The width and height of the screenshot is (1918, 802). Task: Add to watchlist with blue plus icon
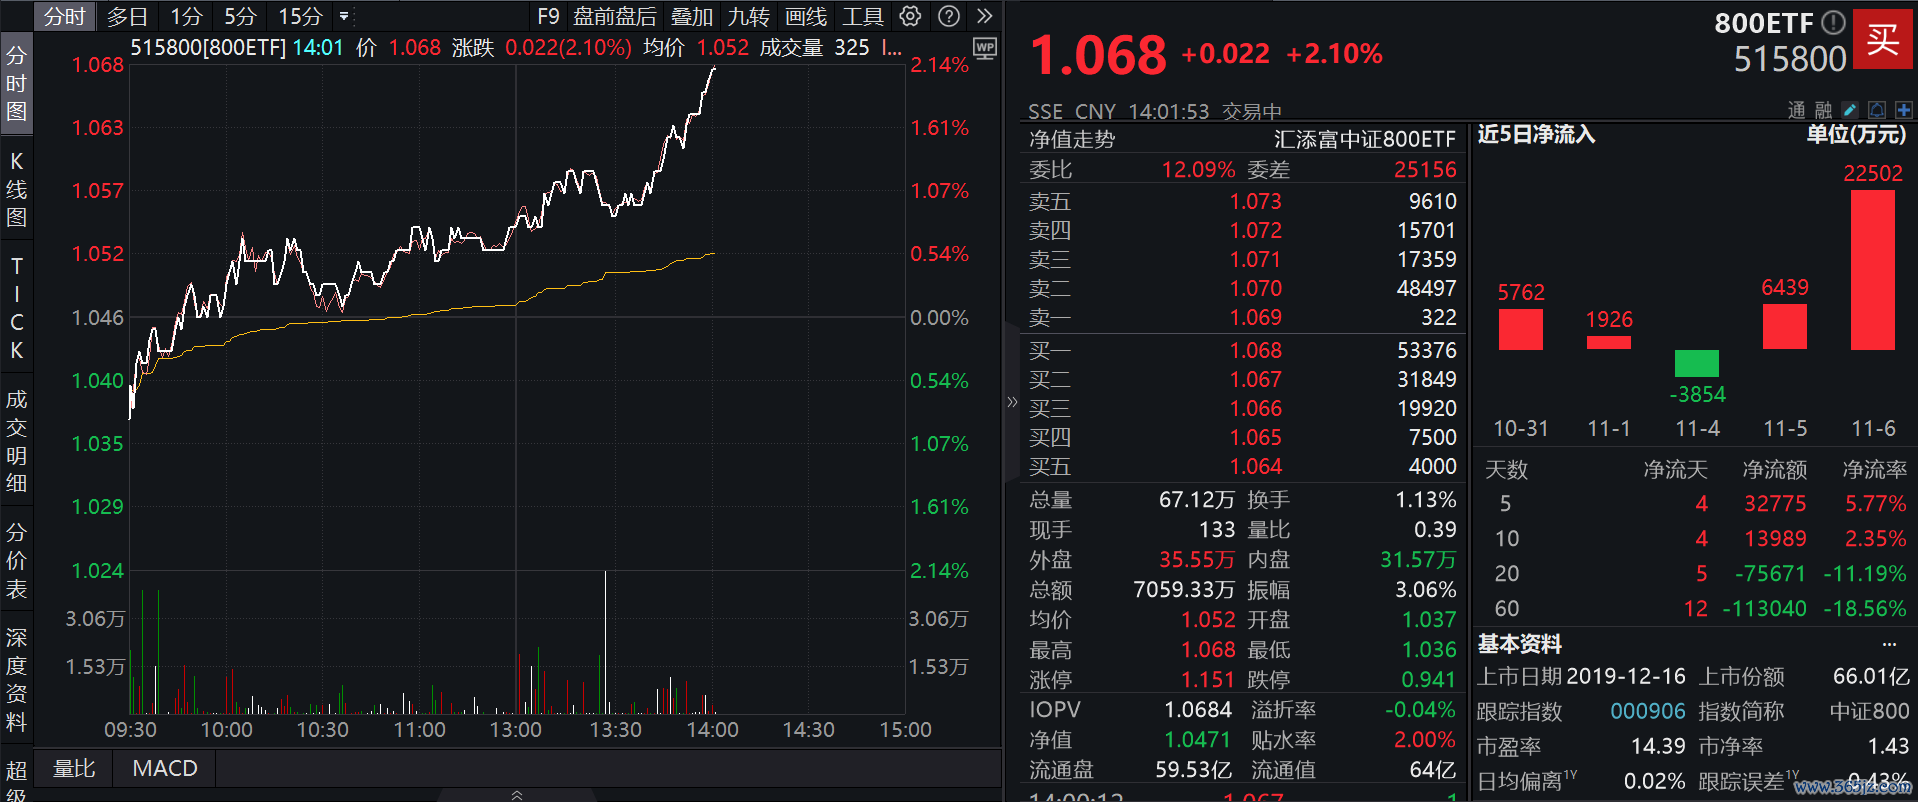coord(1903,110)
